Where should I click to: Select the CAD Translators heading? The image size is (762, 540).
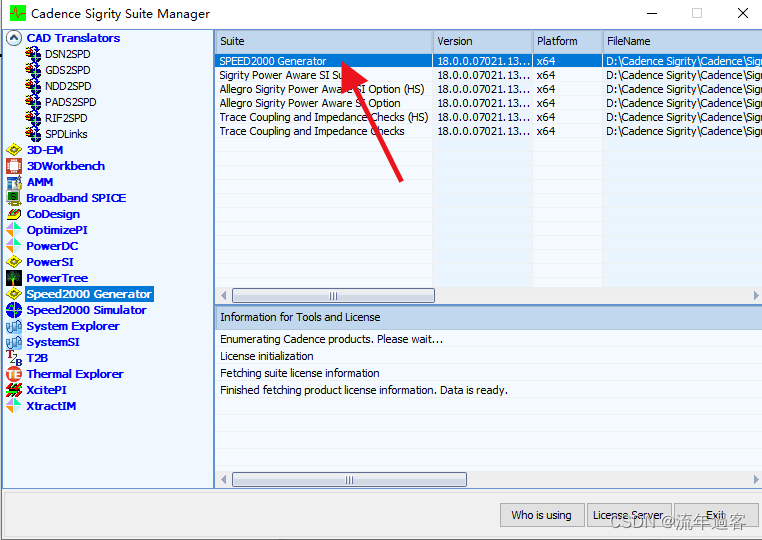coord(73,38)
